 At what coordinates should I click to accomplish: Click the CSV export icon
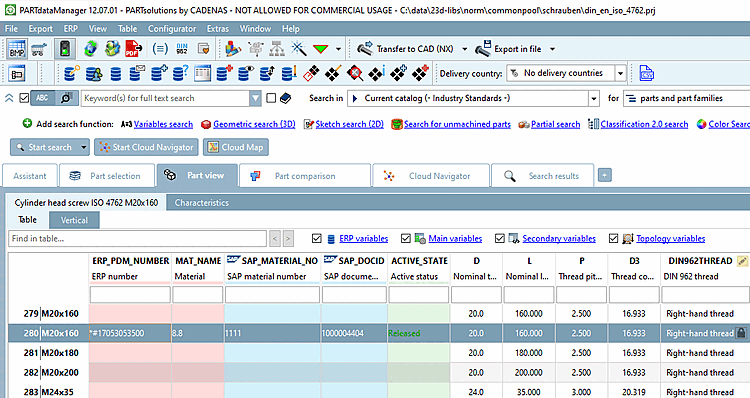click(646, 73)
